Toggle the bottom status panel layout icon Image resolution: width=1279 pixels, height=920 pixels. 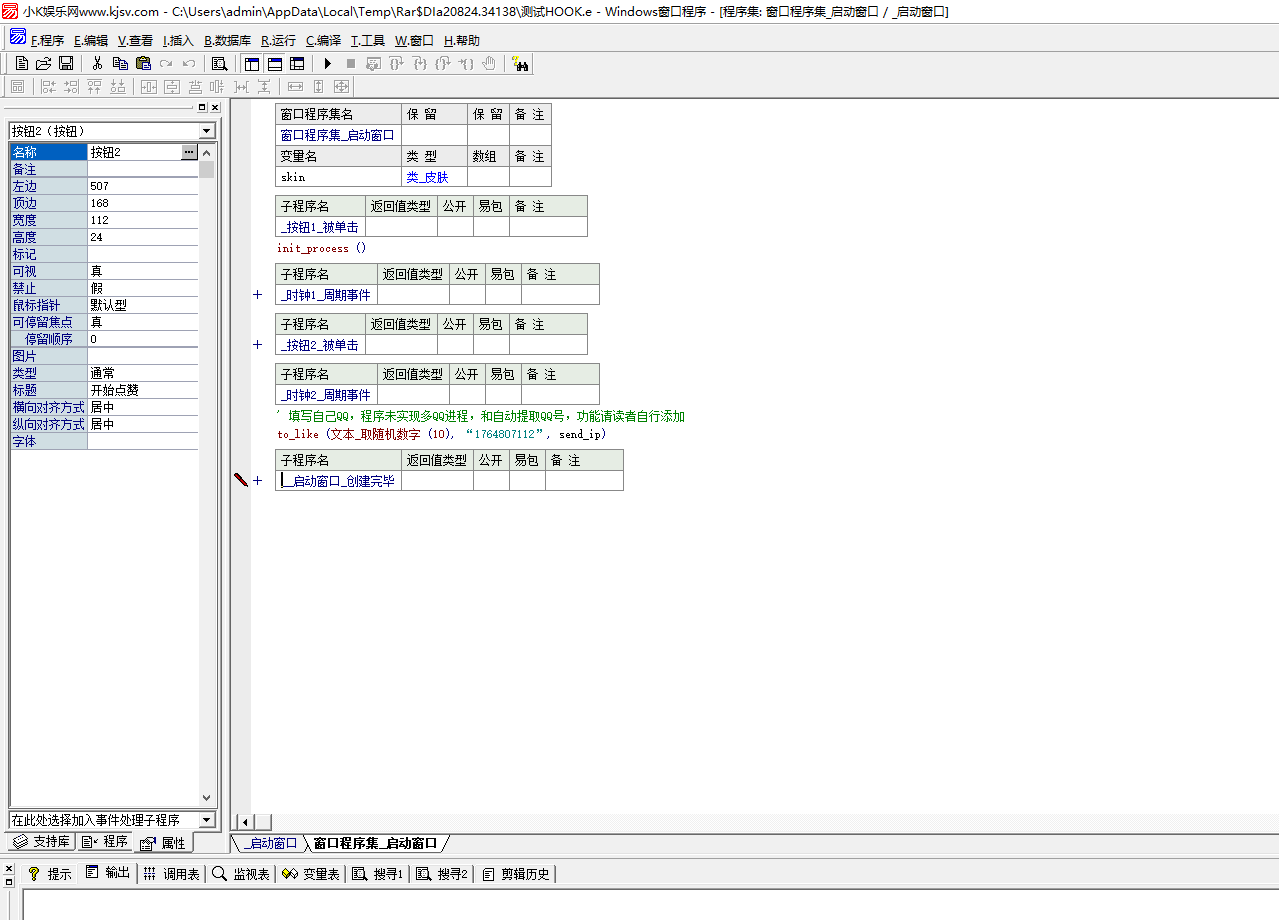tap(274, 63)
